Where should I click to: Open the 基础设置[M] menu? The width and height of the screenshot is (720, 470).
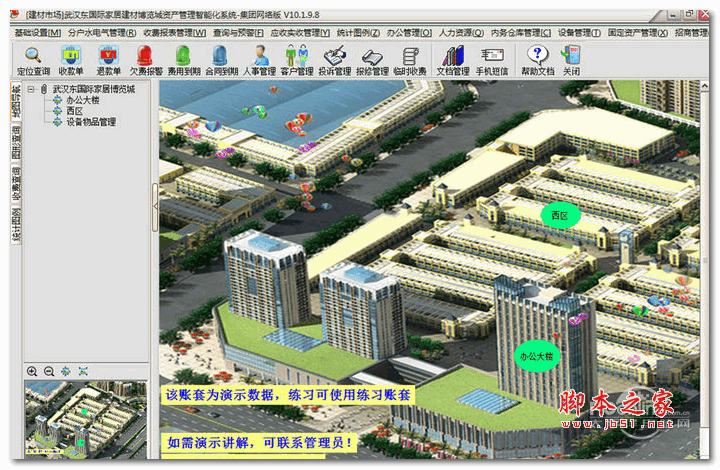click(x=38, y=33)
